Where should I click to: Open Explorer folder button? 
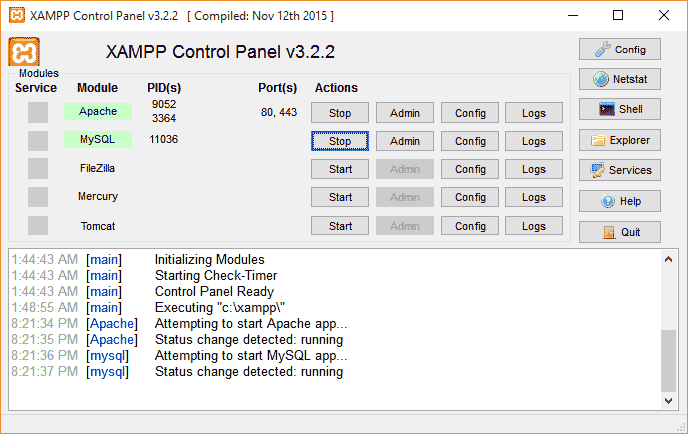coord(620,140)
